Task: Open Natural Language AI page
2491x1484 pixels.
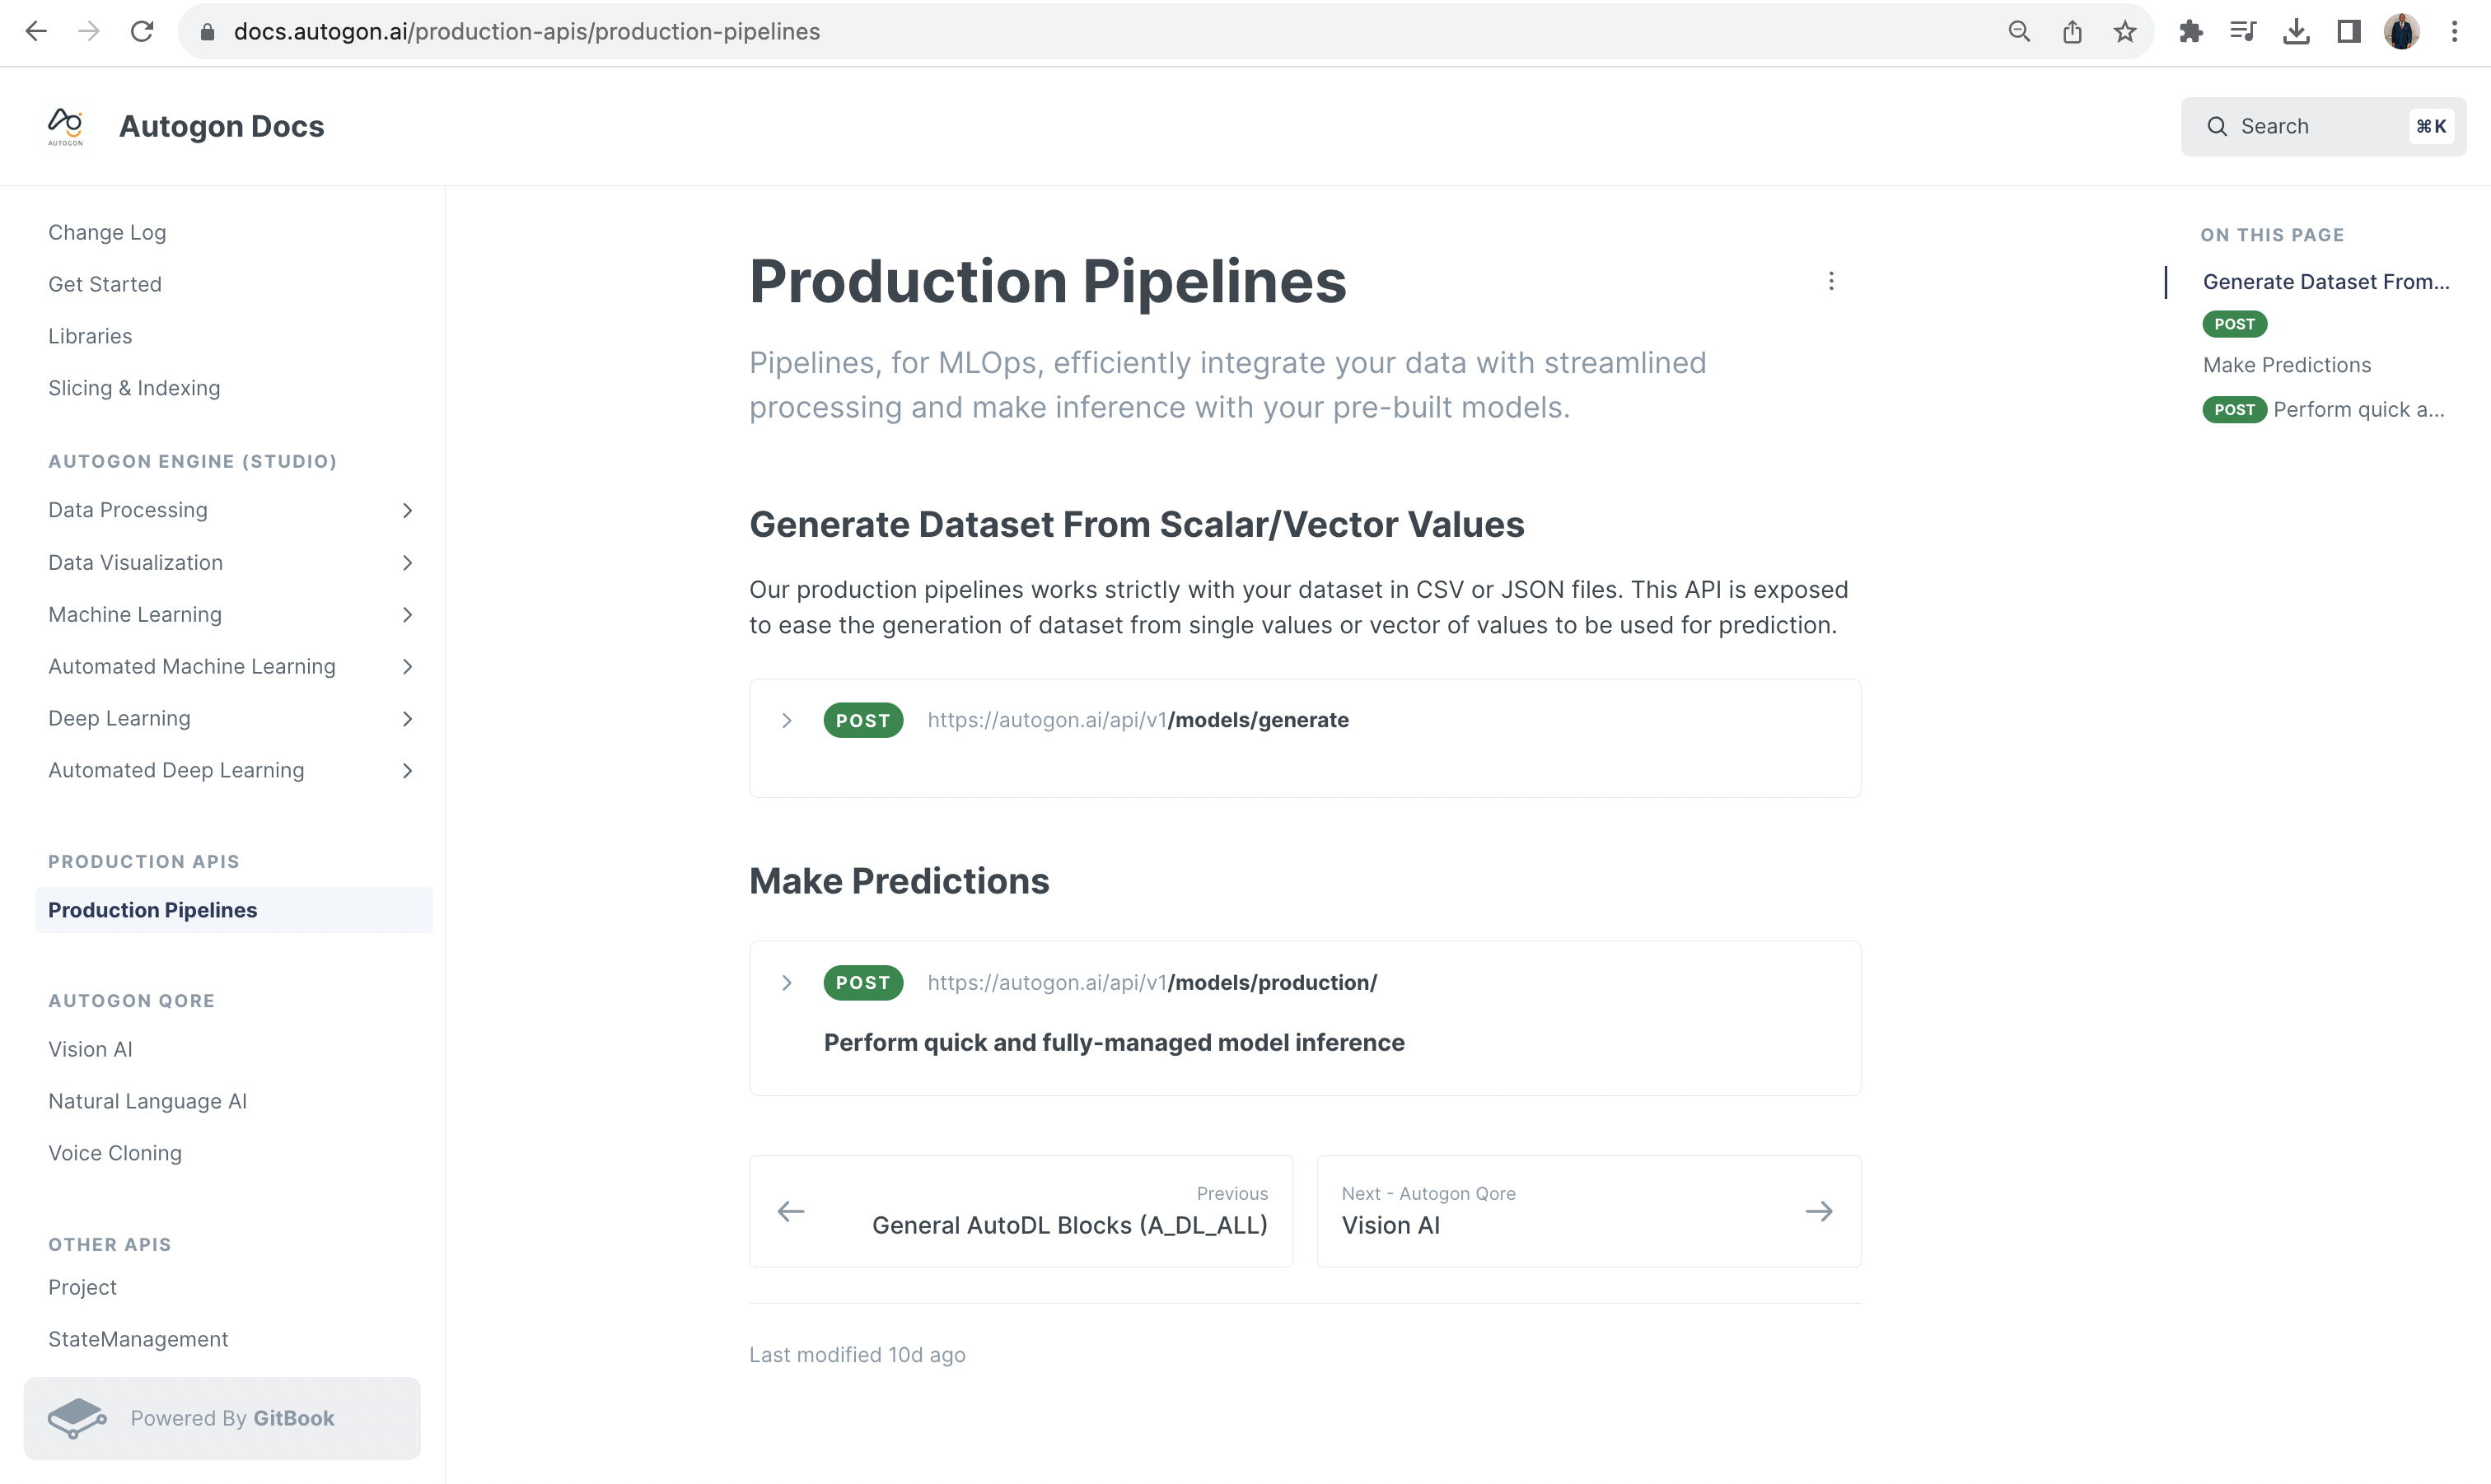Action: click(x=147, y=1101)
